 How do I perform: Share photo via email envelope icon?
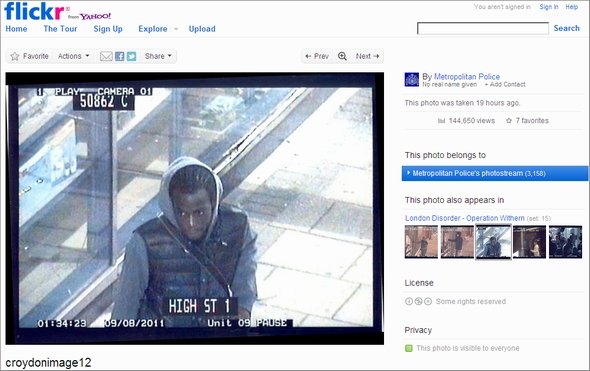tap(106, 56)
